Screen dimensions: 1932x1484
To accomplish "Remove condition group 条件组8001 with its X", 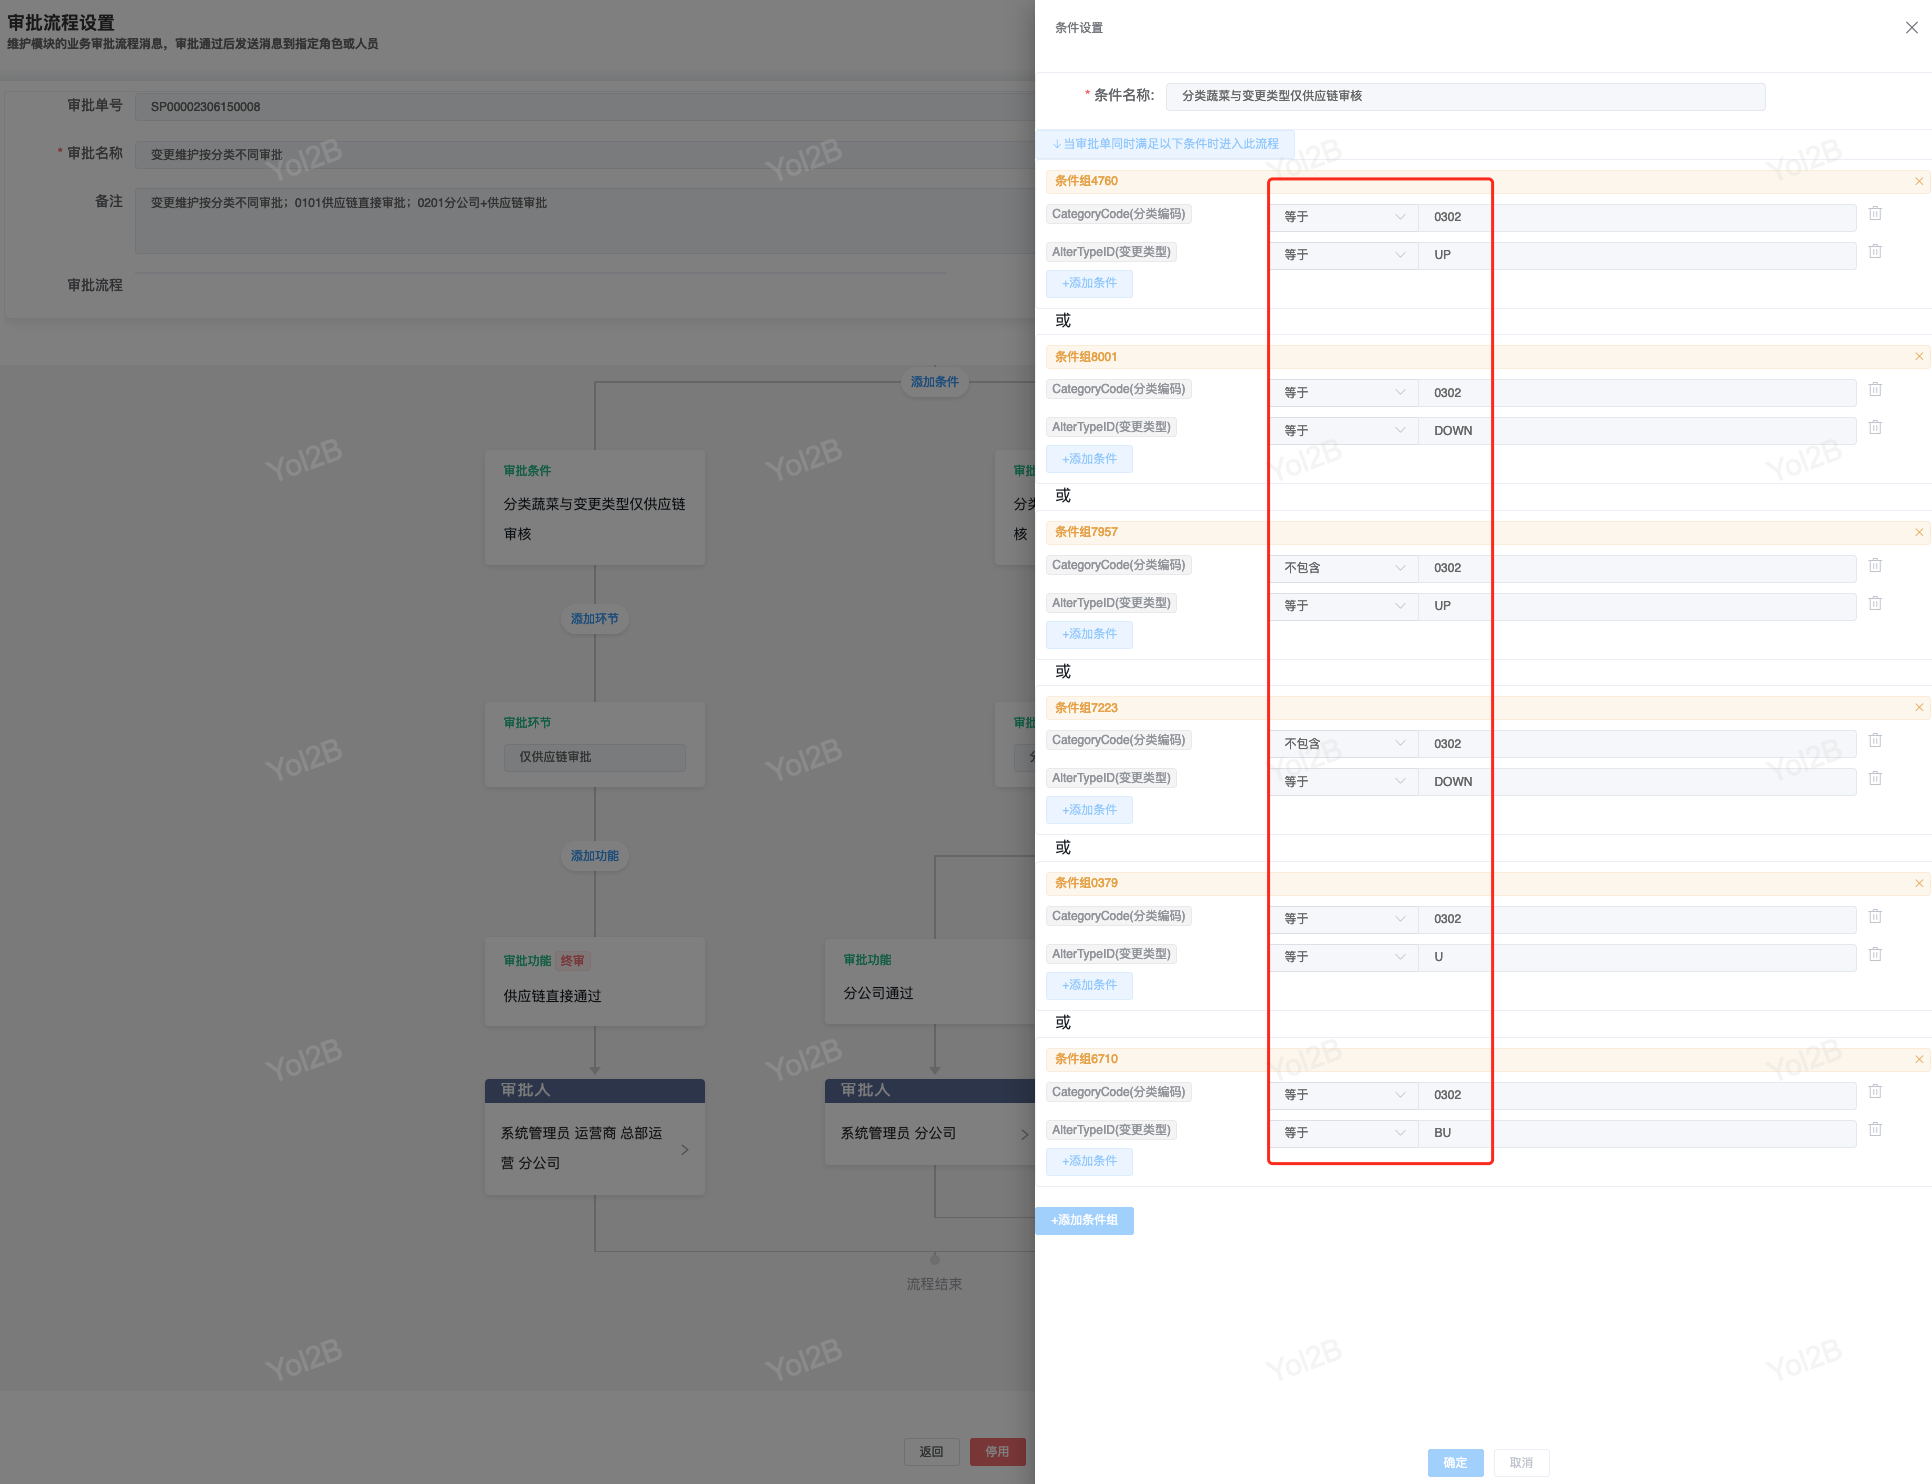I will (x=1918, y=357).
